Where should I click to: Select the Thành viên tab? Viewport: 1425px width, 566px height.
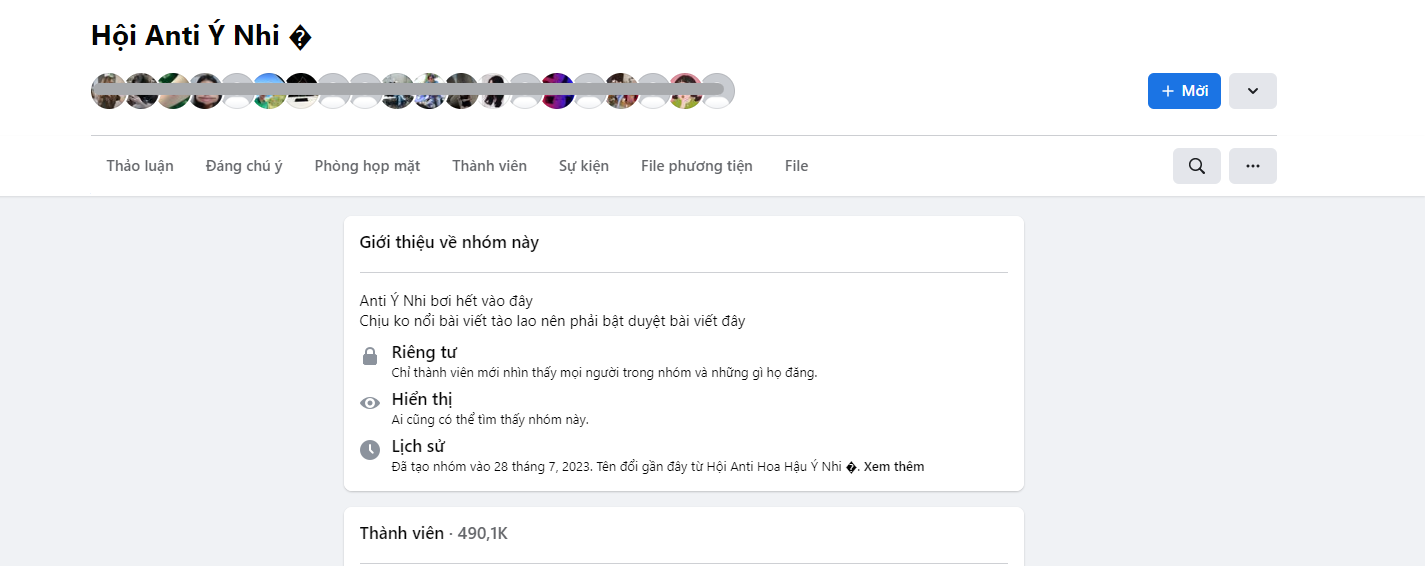[x=489, y=166]
